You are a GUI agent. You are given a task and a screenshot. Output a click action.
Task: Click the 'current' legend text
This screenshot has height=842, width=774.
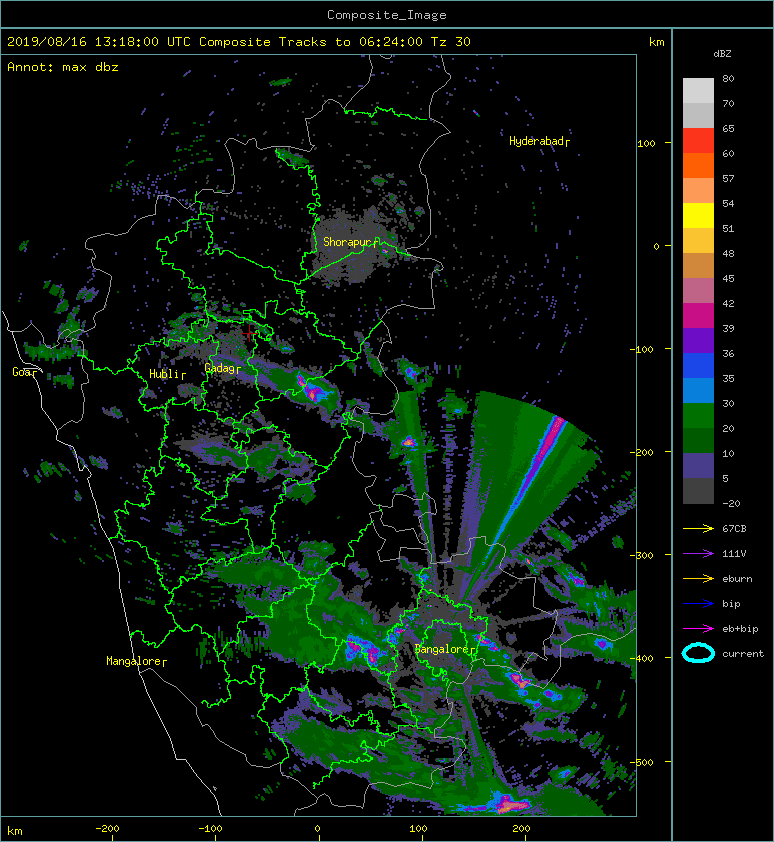coord(743,654)
